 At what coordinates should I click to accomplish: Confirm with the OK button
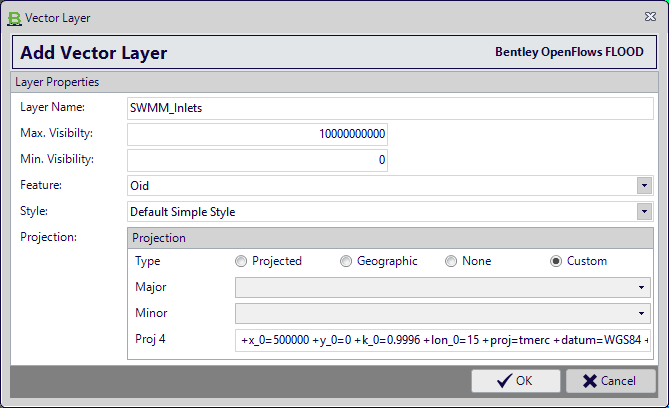515,381
